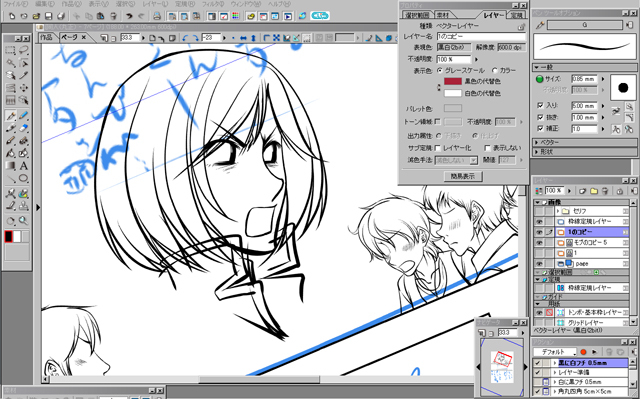The height and width of the screenshot is (399, 640).
Task: Expand the レイヤー準備 action
Action: click(555, 372)
